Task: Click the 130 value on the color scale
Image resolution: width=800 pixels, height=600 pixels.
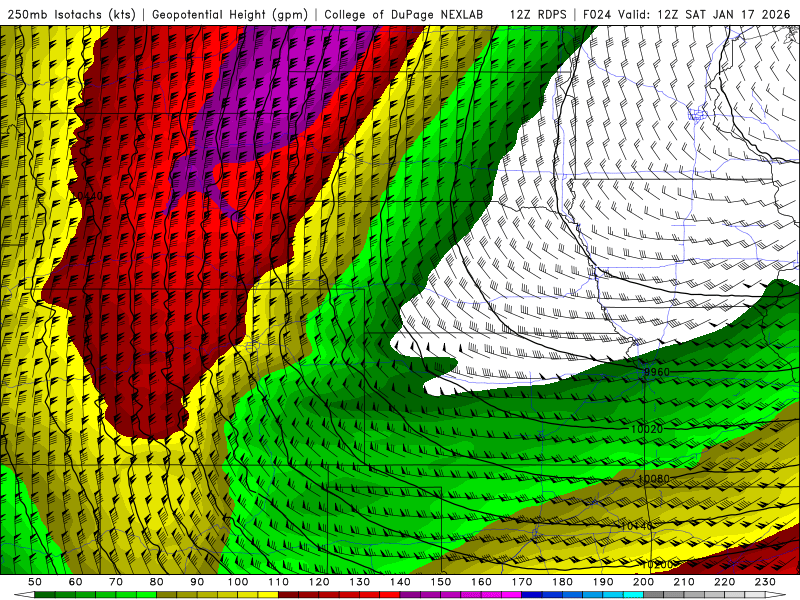Action: coord(359,582)
